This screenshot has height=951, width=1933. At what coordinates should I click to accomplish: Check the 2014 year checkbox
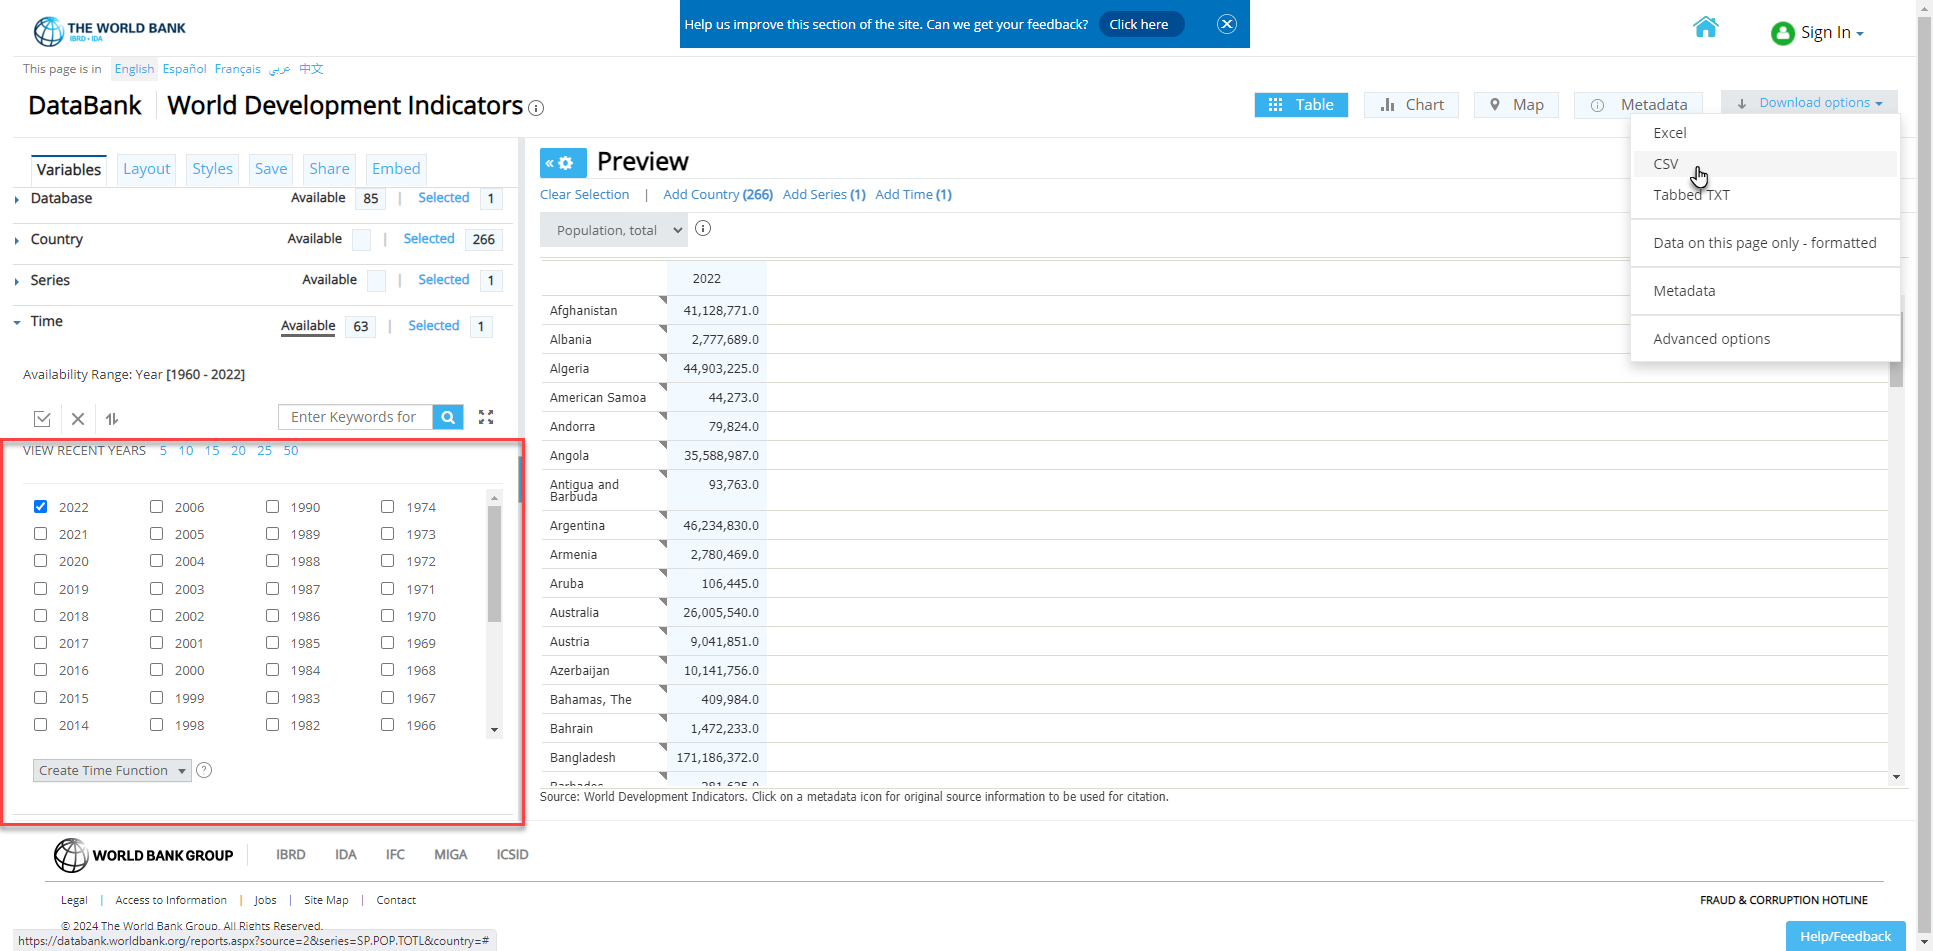(x=41, y=725)
